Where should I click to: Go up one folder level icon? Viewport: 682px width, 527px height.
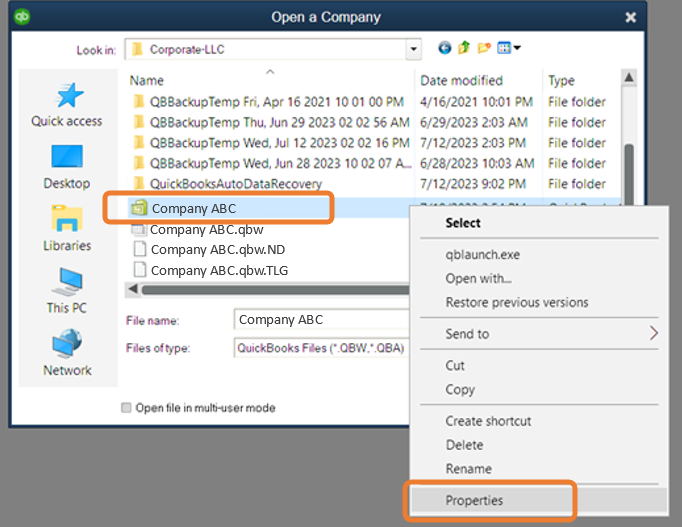464,47
